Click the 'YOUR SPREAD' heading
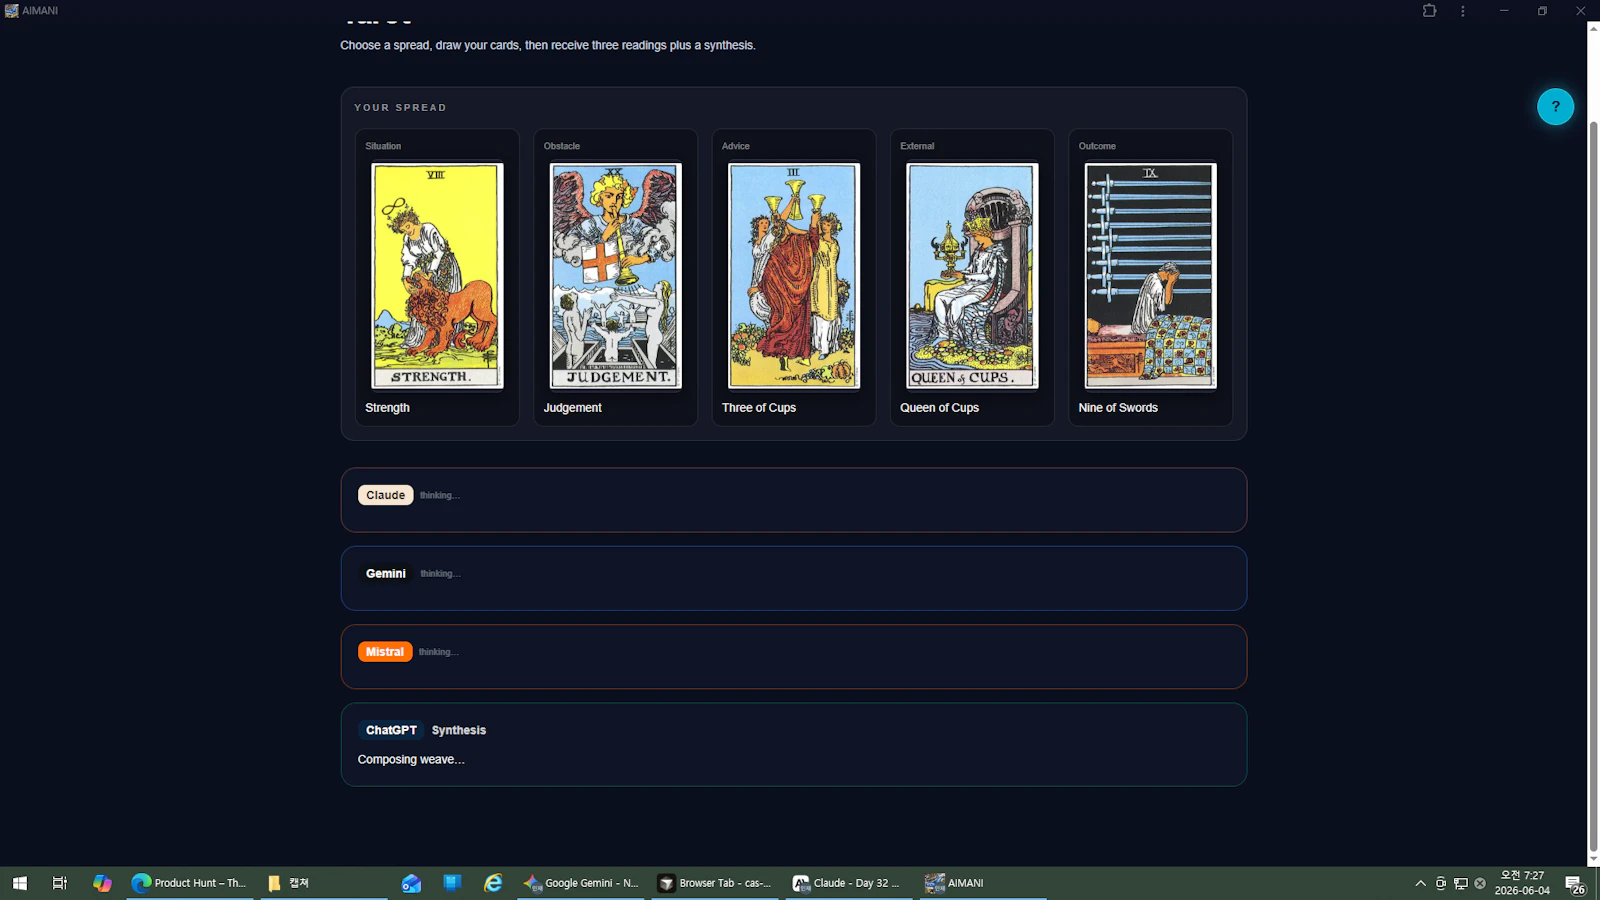The height and width of the screenshot is (900, 1600). (400, 107)
